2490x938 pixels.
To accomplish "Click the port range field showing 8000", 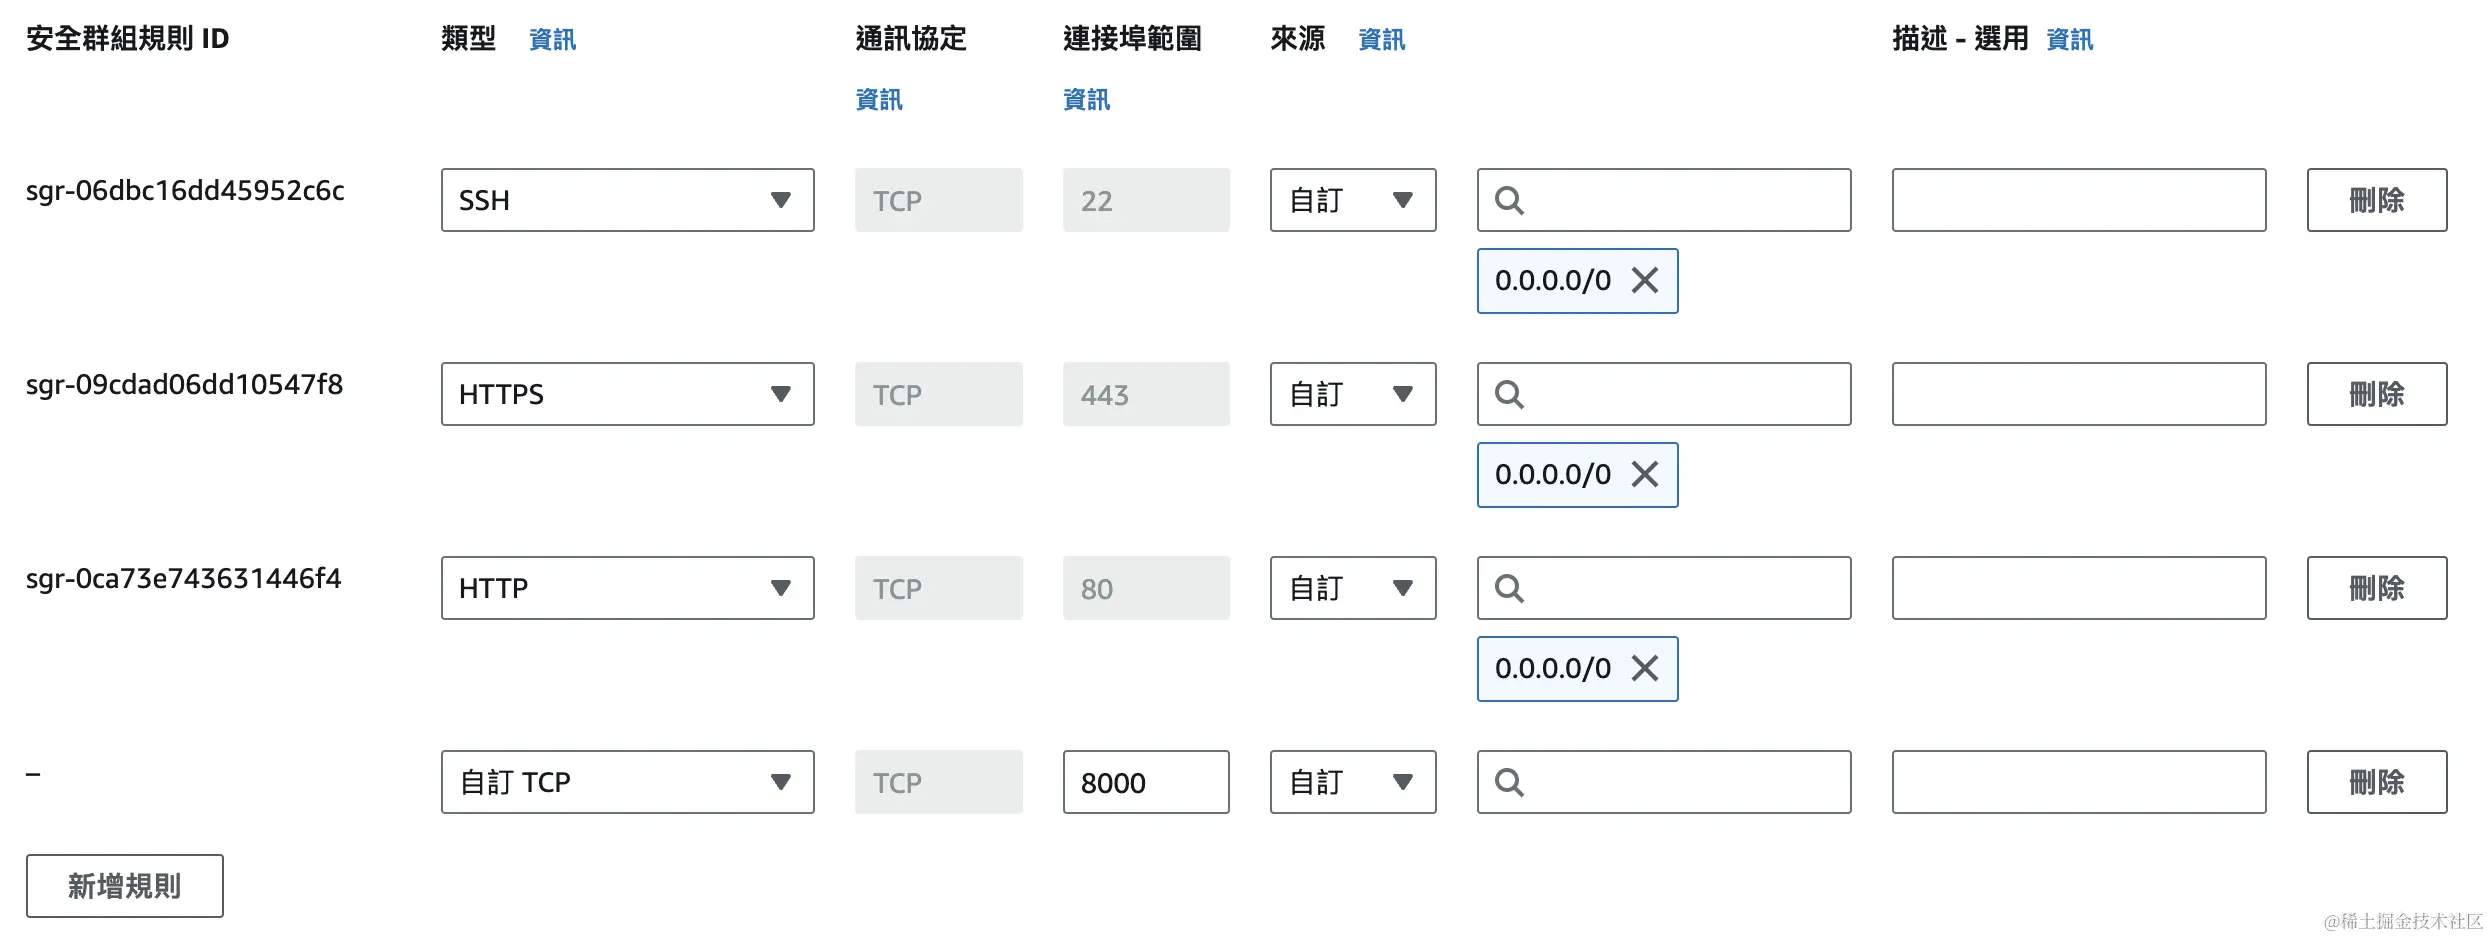I will click(1146, 782).
